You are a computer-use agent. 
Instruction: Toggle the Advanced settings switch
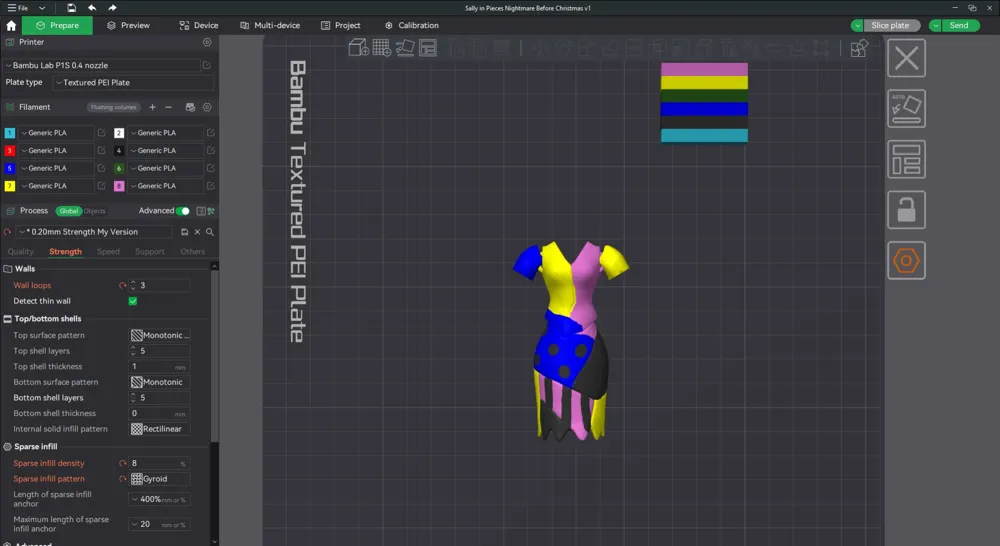tap(183, 211)
